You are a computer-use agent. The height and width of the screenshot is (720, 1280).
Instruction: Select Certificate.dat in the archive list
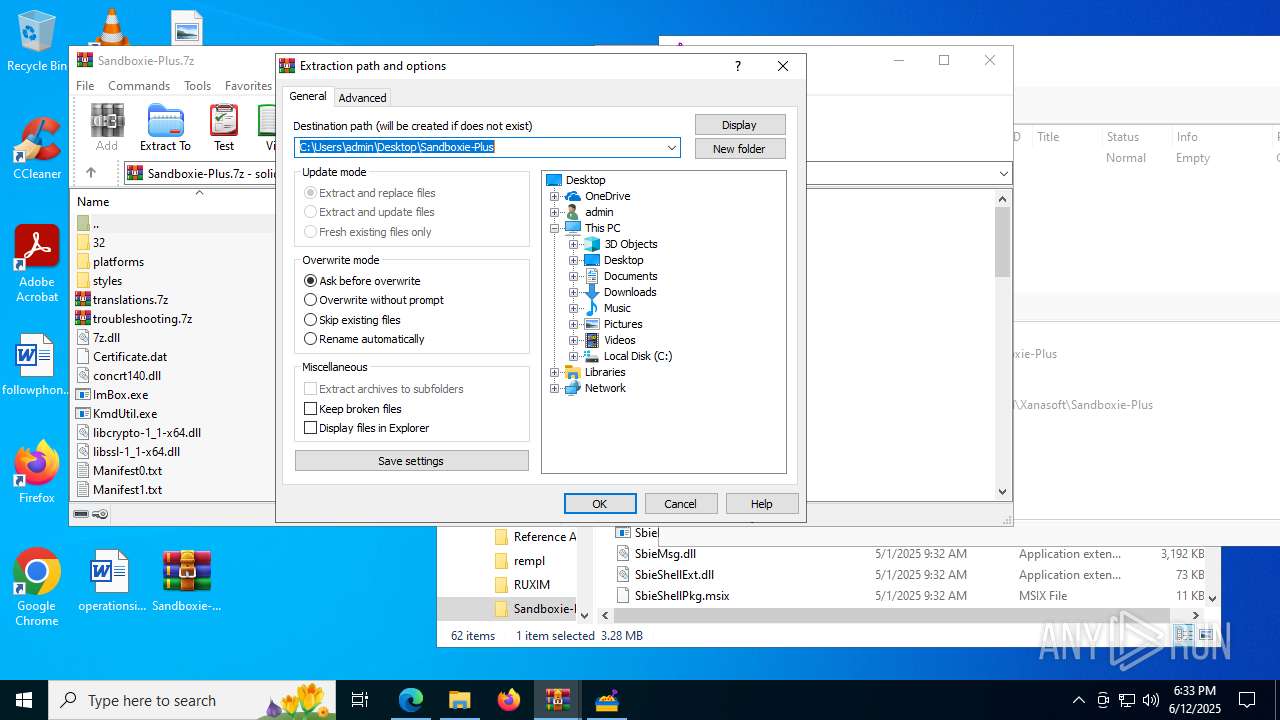point(130,357)
